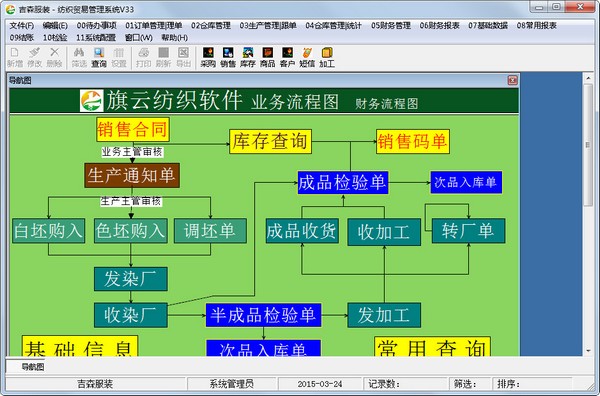Click the 销售码单 flow box

point(412,142)
